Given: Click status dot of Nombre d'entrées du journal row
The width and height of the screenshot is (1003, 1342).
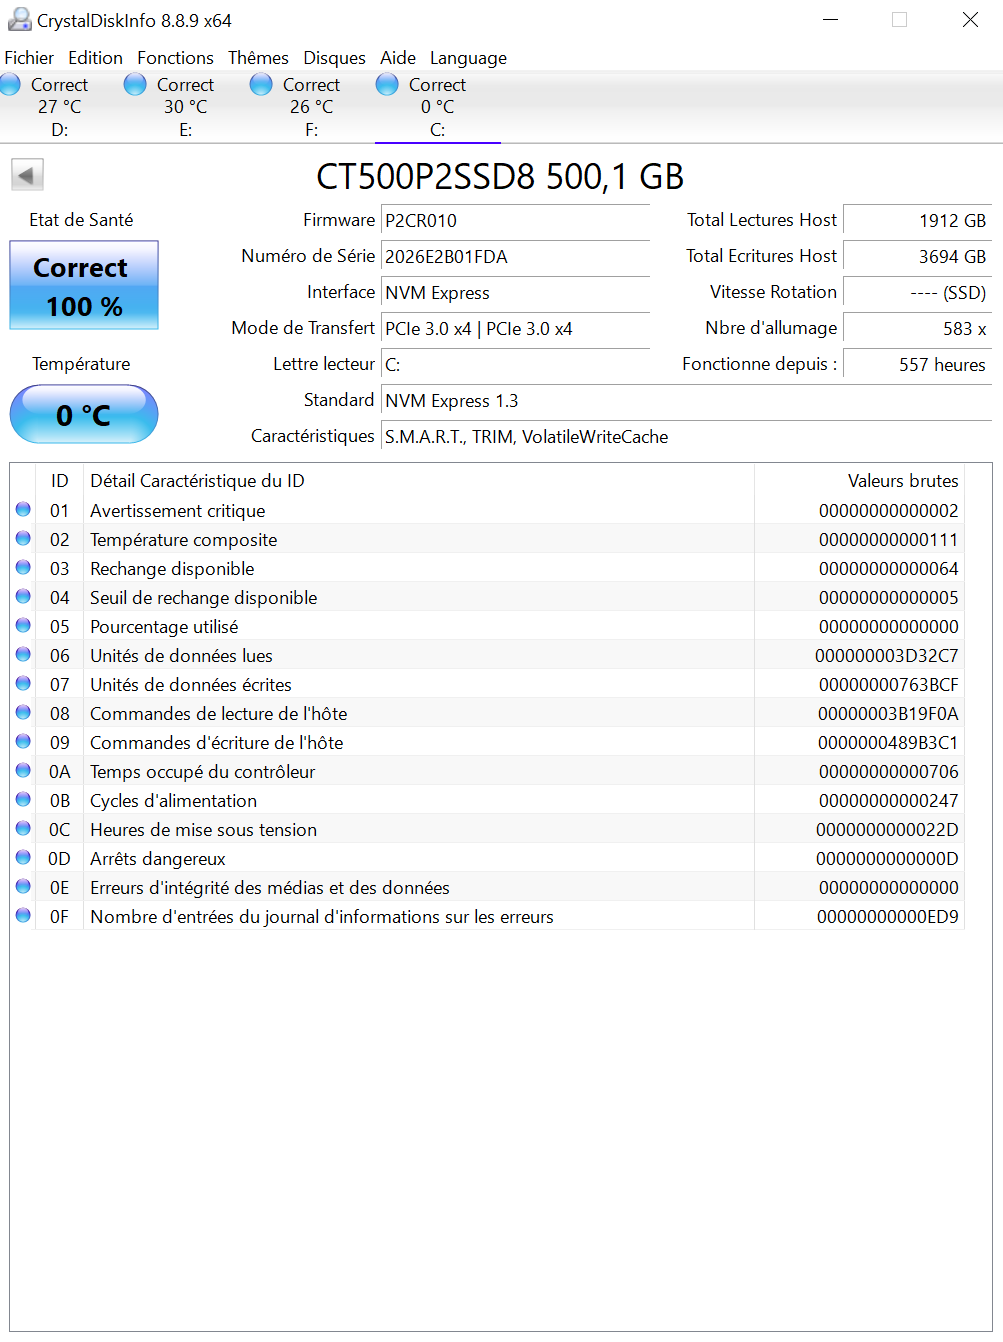Looking at the screenshot, I should pyautogui.click(x=23, y=915).
